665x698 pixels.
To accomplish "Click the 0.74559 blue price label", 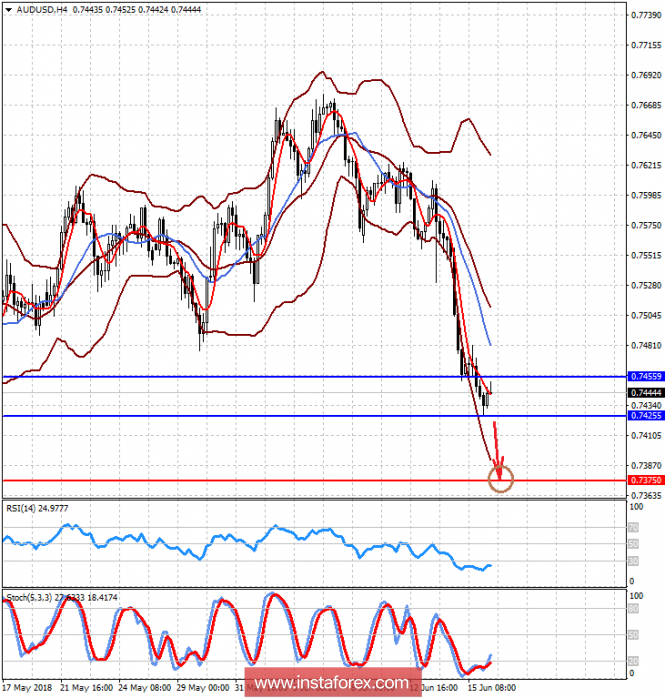I will [644, 377].
